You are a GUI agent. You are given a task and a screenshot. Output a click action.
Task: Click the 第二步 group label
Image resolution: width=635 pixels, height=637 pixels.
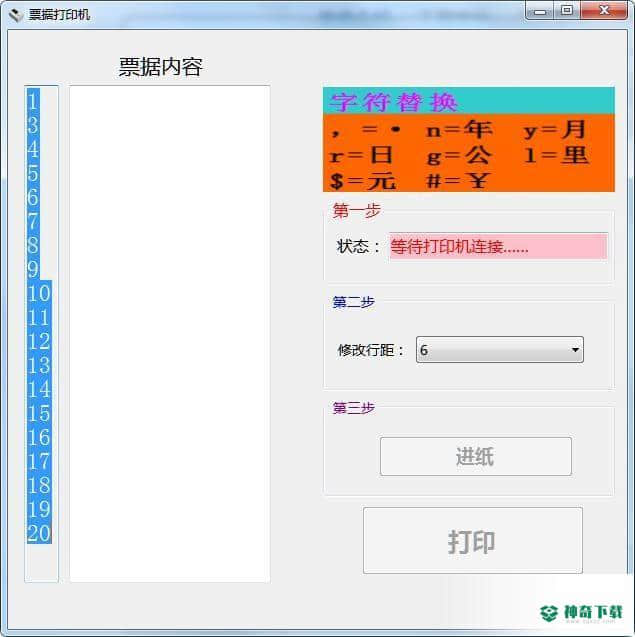tap(353, 302)
